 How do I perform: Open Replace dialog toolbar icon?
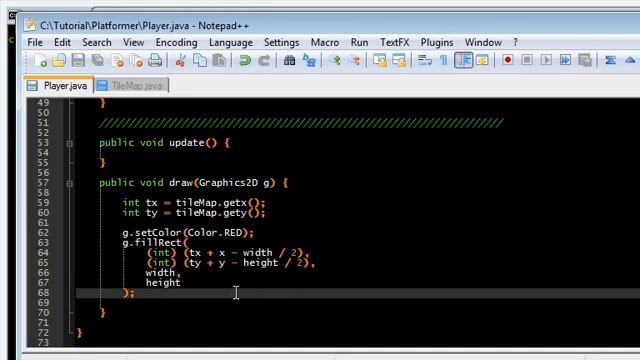(309, 61)
